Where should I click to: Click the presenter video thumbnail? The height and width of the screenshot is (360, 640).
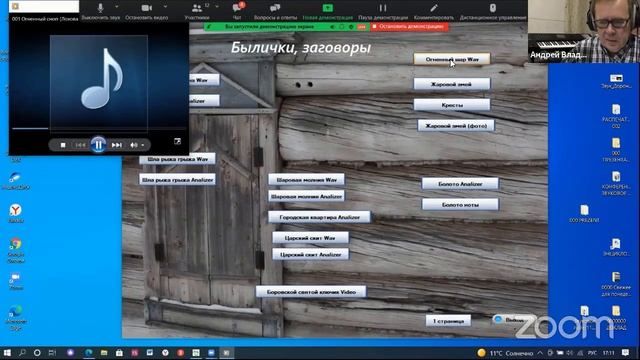pyautogui.click(x=584, y=31)
